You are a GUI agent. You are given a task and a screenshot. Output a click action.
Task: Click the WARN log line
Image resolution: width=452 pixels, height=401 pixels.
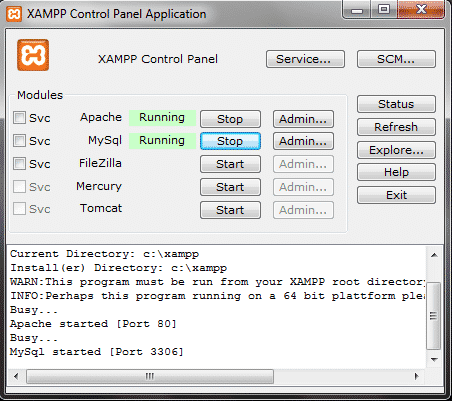click(x=218, y=282)
